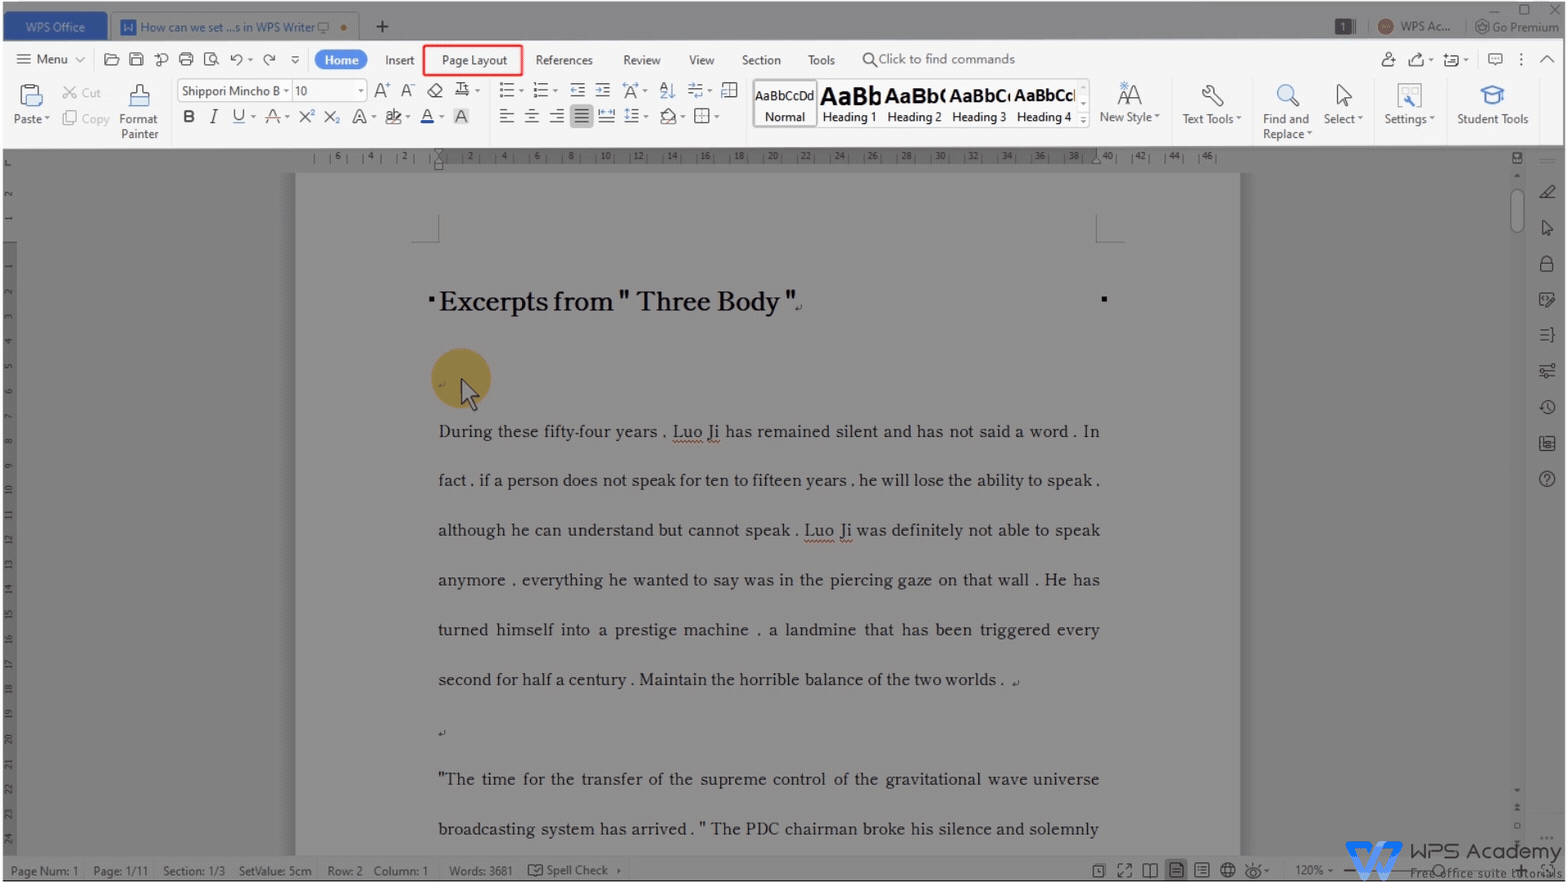Click the distributed alignment icon
The image size is (1568, 882).
coord(606,117)
